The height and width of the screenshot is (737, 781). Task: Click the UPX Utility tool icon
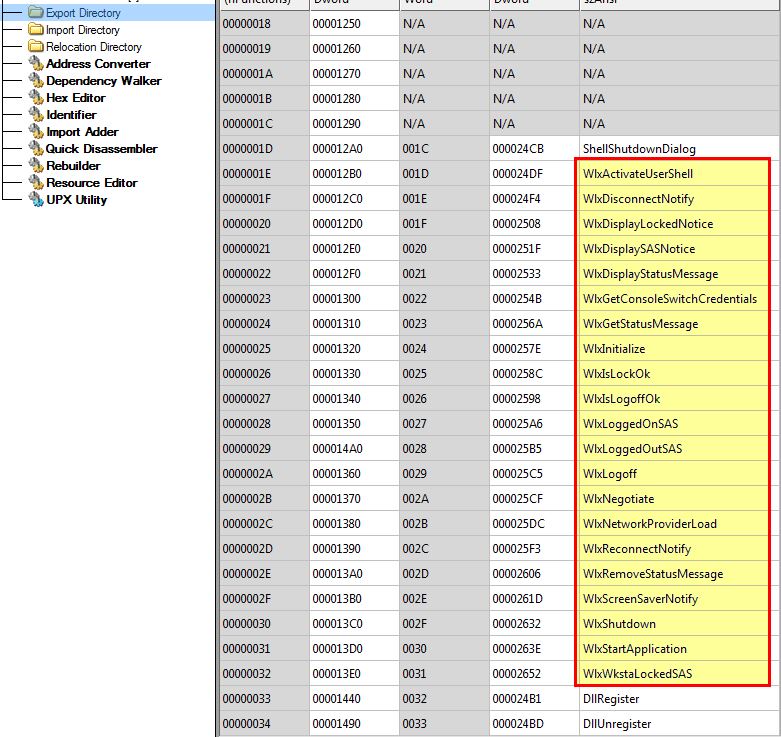click(x=36, y=199)
